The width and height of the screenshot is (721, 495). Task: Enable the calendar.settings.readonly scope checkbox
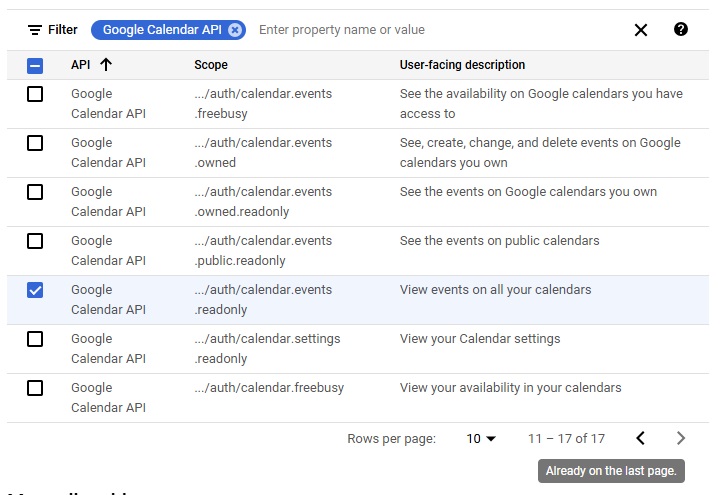(x=35, y=339)
